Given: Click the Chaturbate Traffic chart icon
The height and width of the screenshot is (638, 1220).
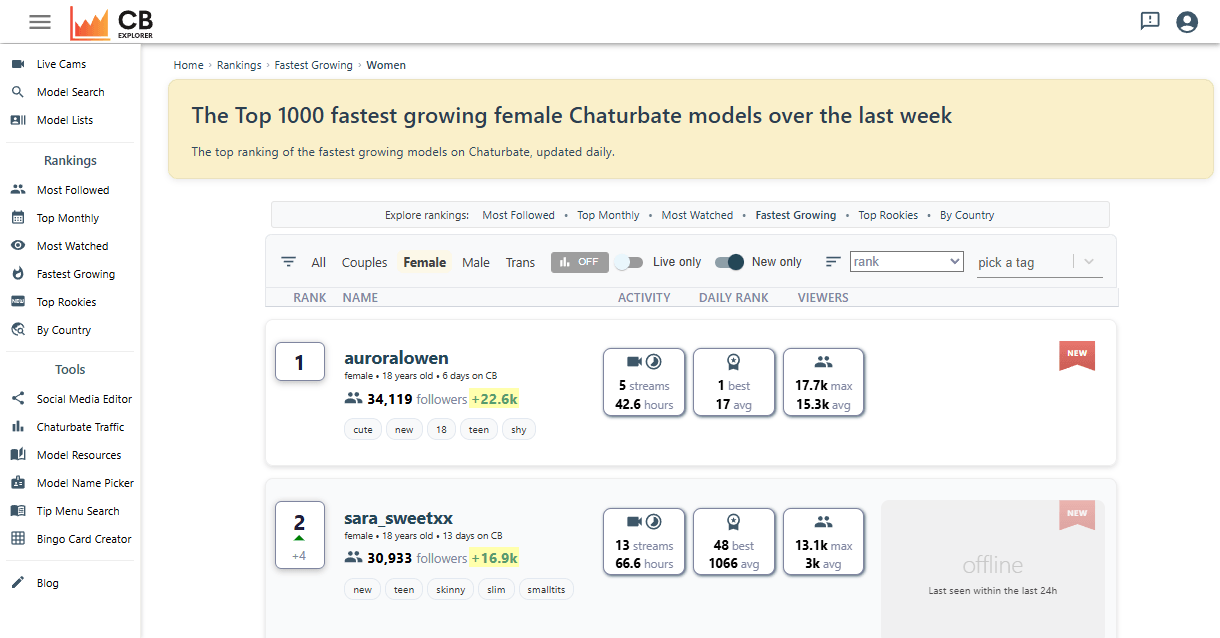Looking at the screenshot, I should 17,427.
